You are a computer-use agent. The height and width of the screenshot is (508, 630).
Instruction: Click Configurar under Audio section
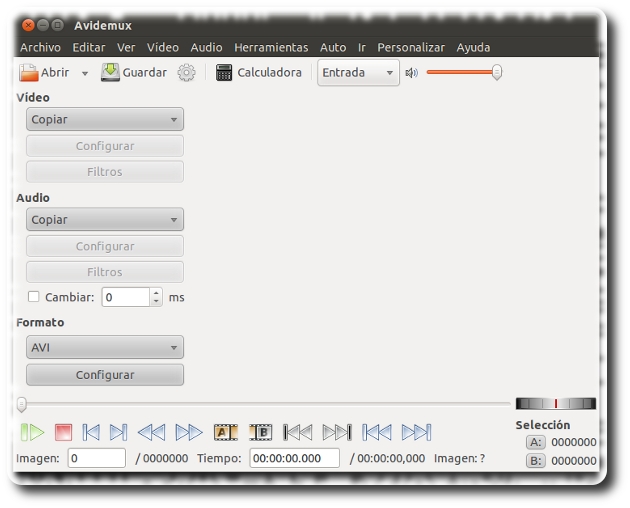[105, 246]
